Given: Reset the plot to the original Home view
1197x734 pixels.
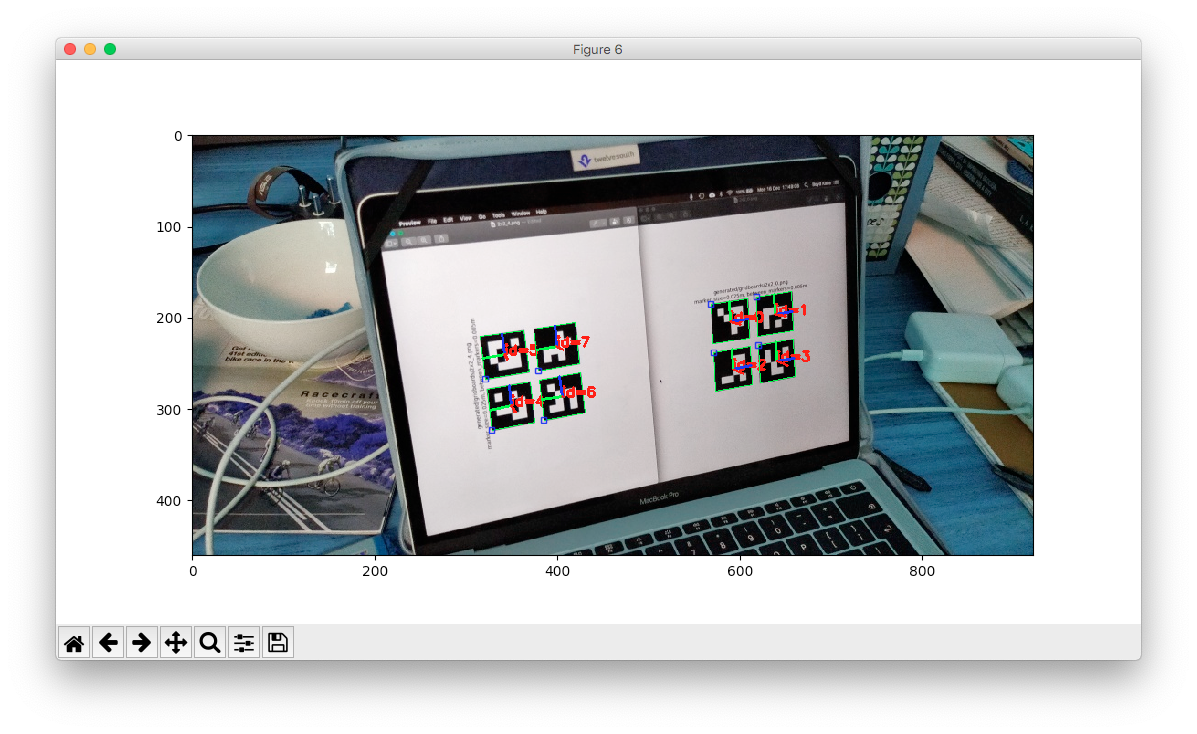Looking at the screenshot, I should tap(74, 643).
